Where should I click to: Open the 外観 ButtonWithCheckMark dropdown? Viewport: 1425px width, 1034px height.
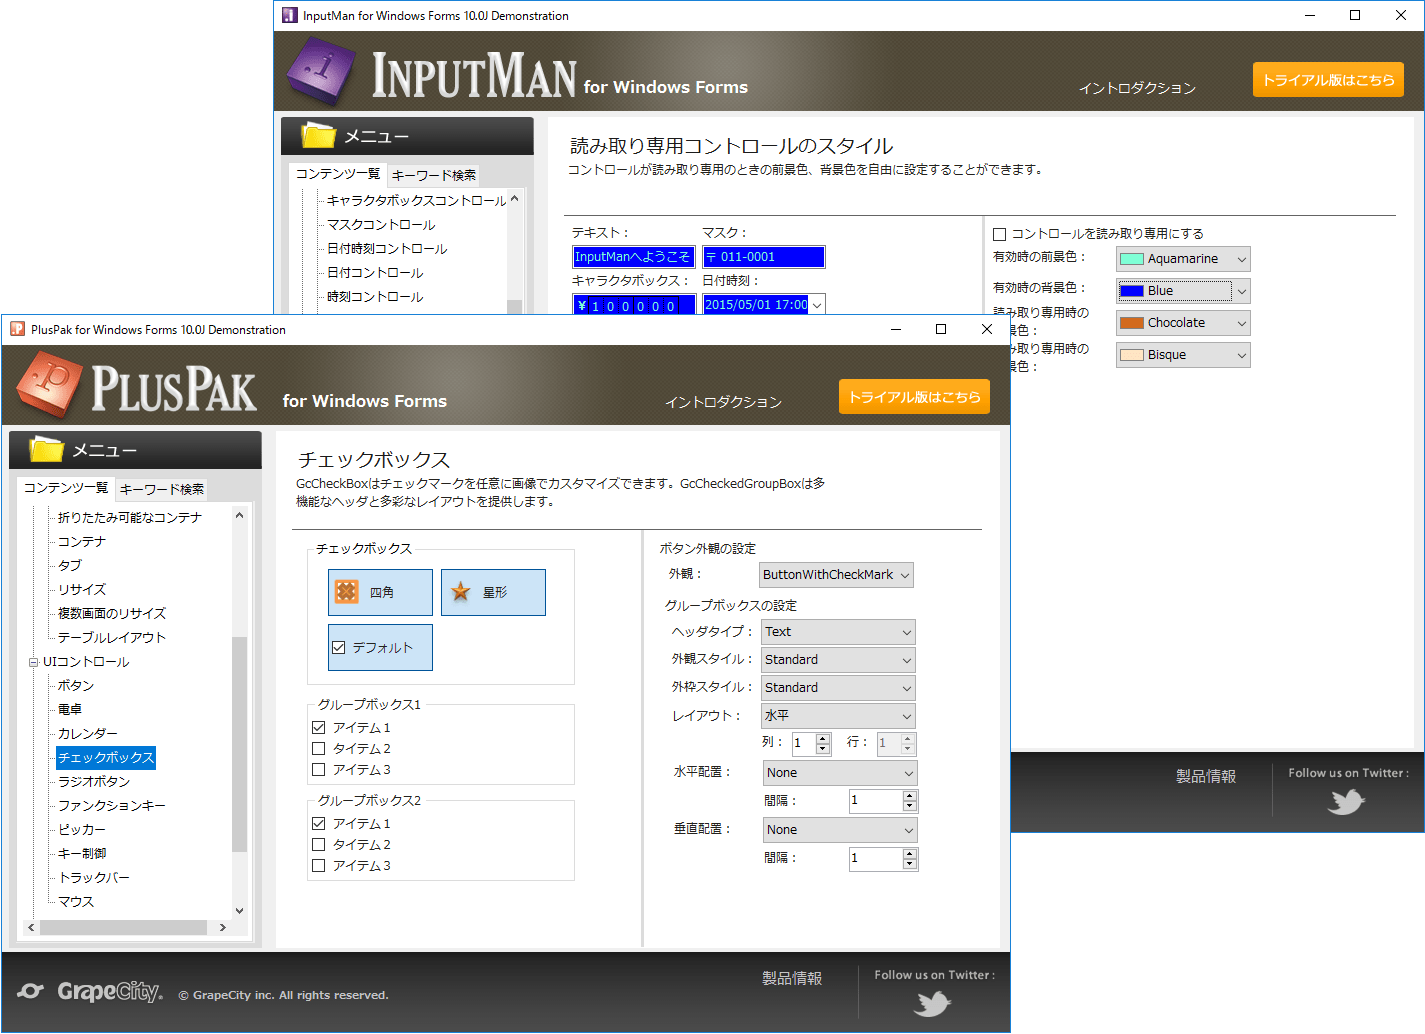pyautogui.click(x=836, y=575)
